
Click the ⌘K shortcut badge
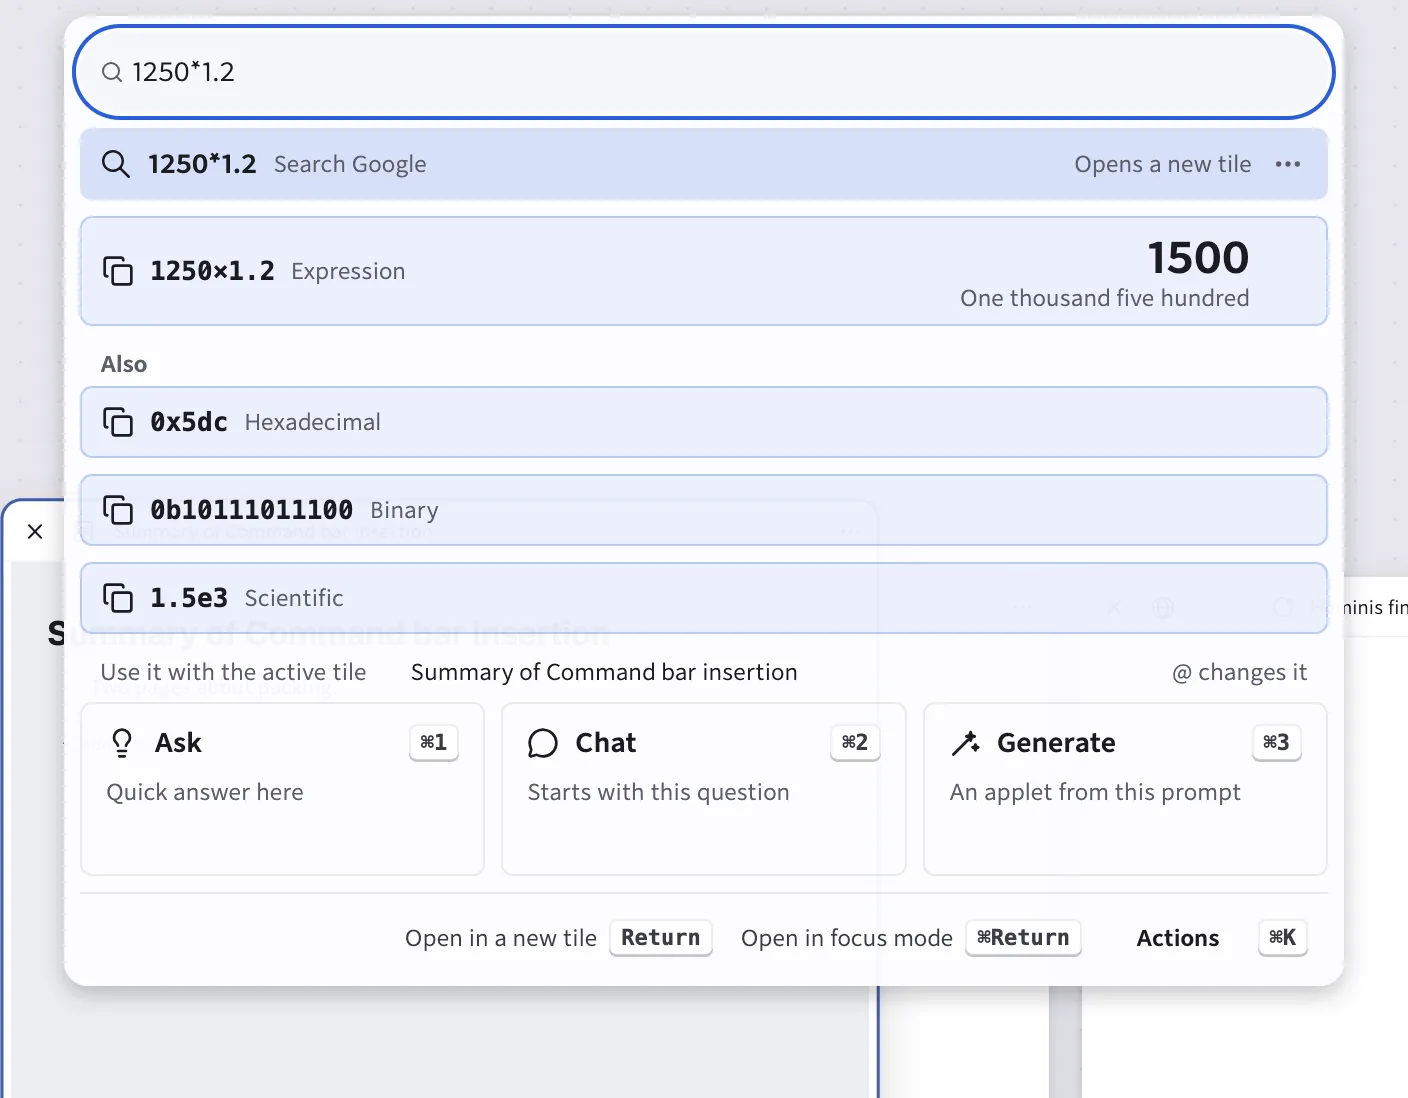(1283, 938)
